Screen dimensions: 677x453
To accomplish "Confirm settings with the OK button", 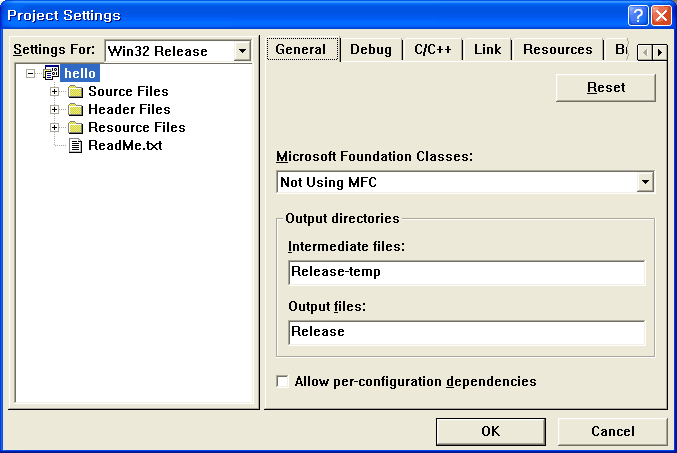I will (490, 431).
